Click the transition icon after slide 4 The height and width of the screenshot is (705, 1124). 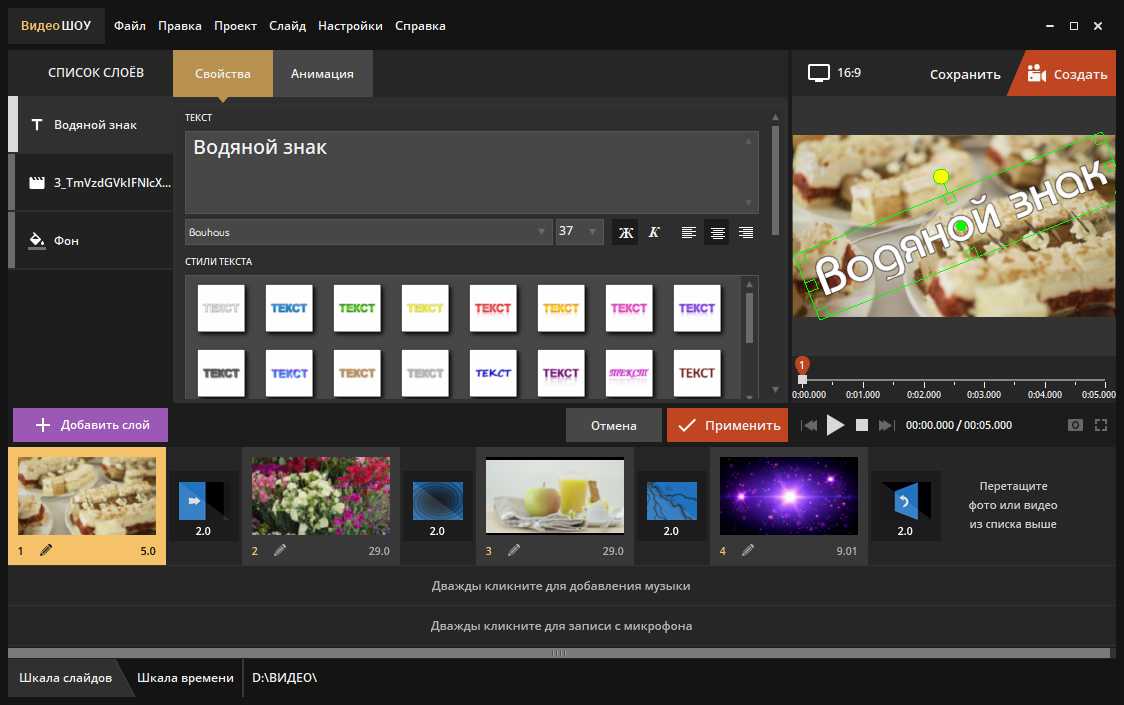pyautogui.click(x=904, y=504)
